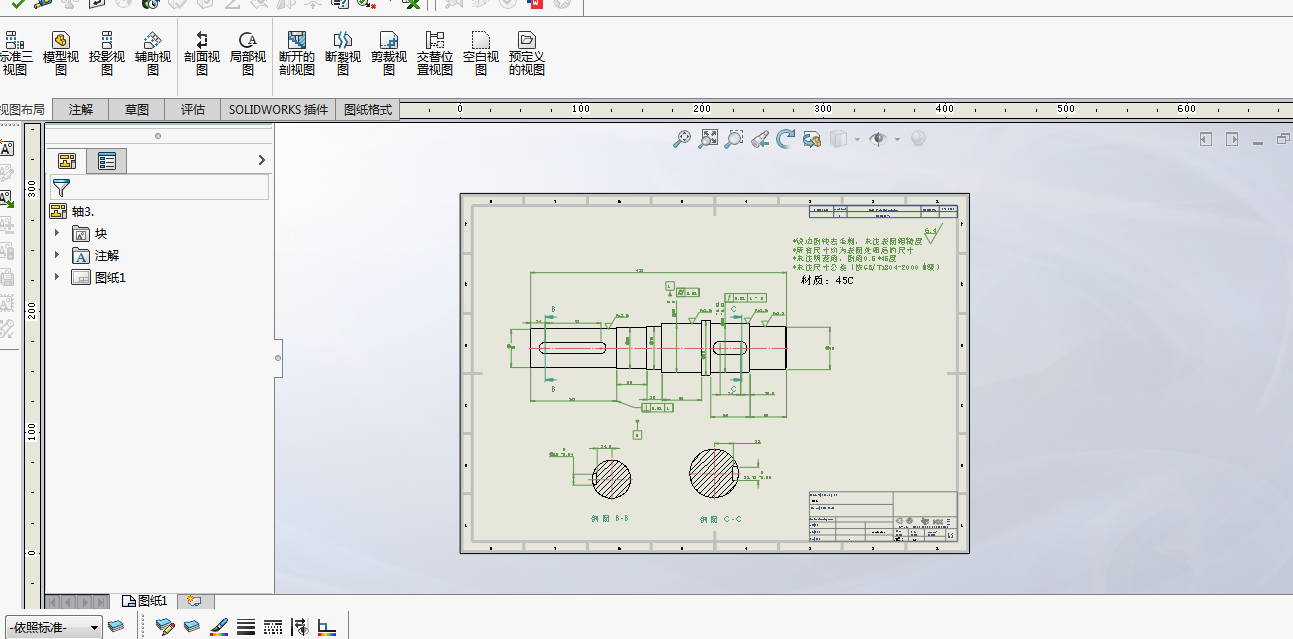This screenshot has width=1293, height=639.
Task: Click section view B-B hatched circle
Action: coord(612,477)
